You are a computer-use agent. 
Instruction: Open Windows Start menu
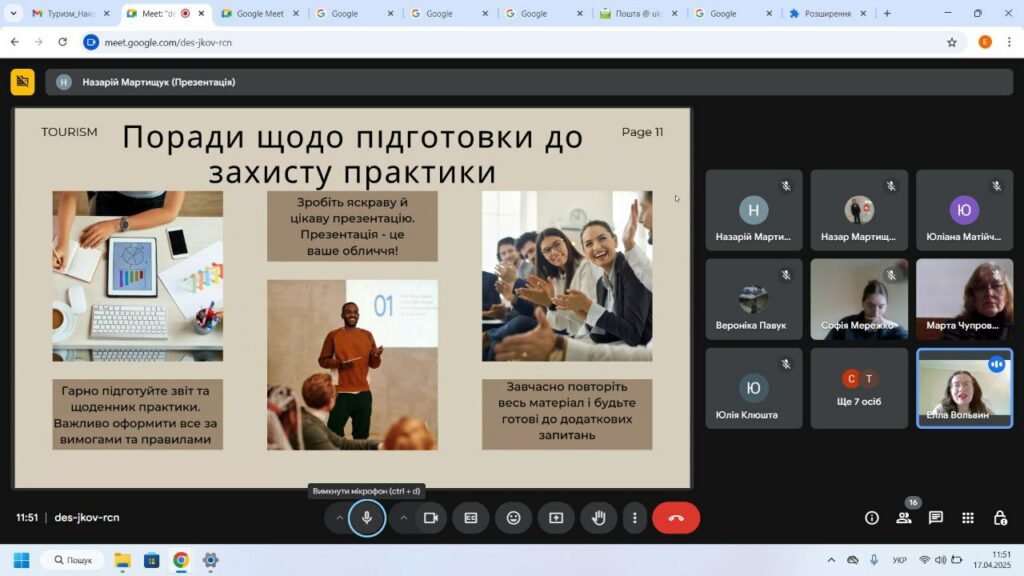22,560
